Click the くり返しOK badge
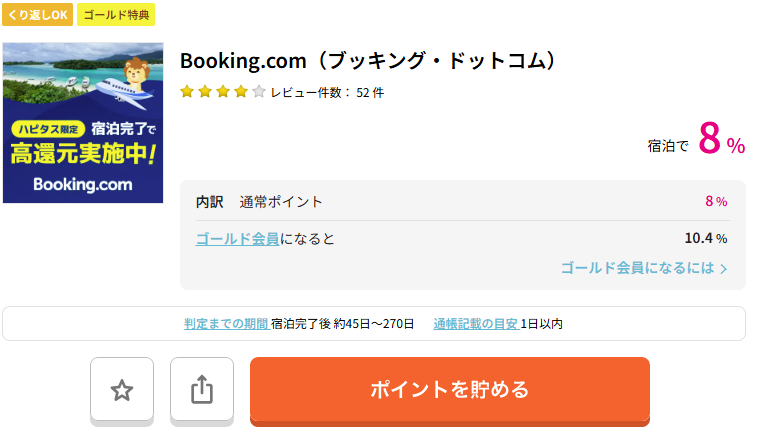Image resolution: width=761 pixels, height=432 pixels. [x=36, y=15]
